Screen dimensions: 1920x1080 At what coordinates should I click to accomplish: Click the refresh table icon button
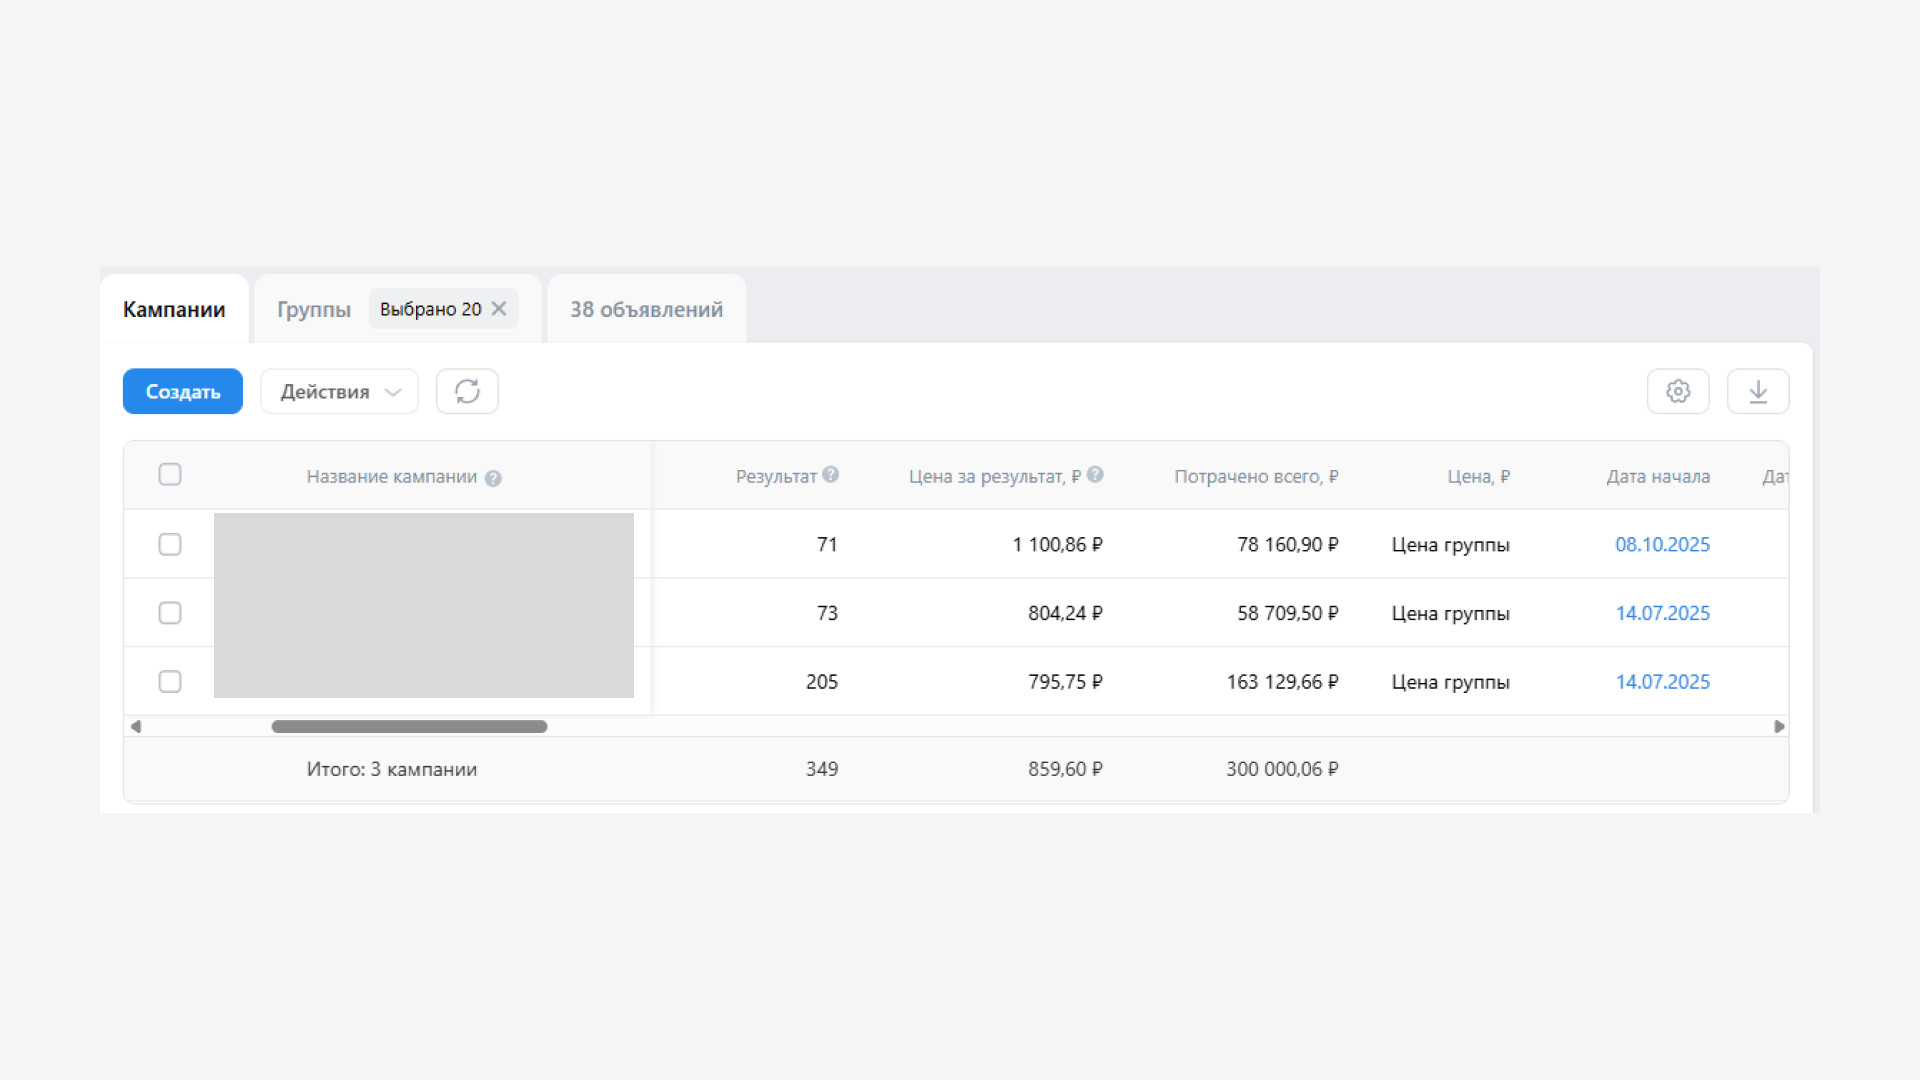pyautogui.click(x=467, y=391)
